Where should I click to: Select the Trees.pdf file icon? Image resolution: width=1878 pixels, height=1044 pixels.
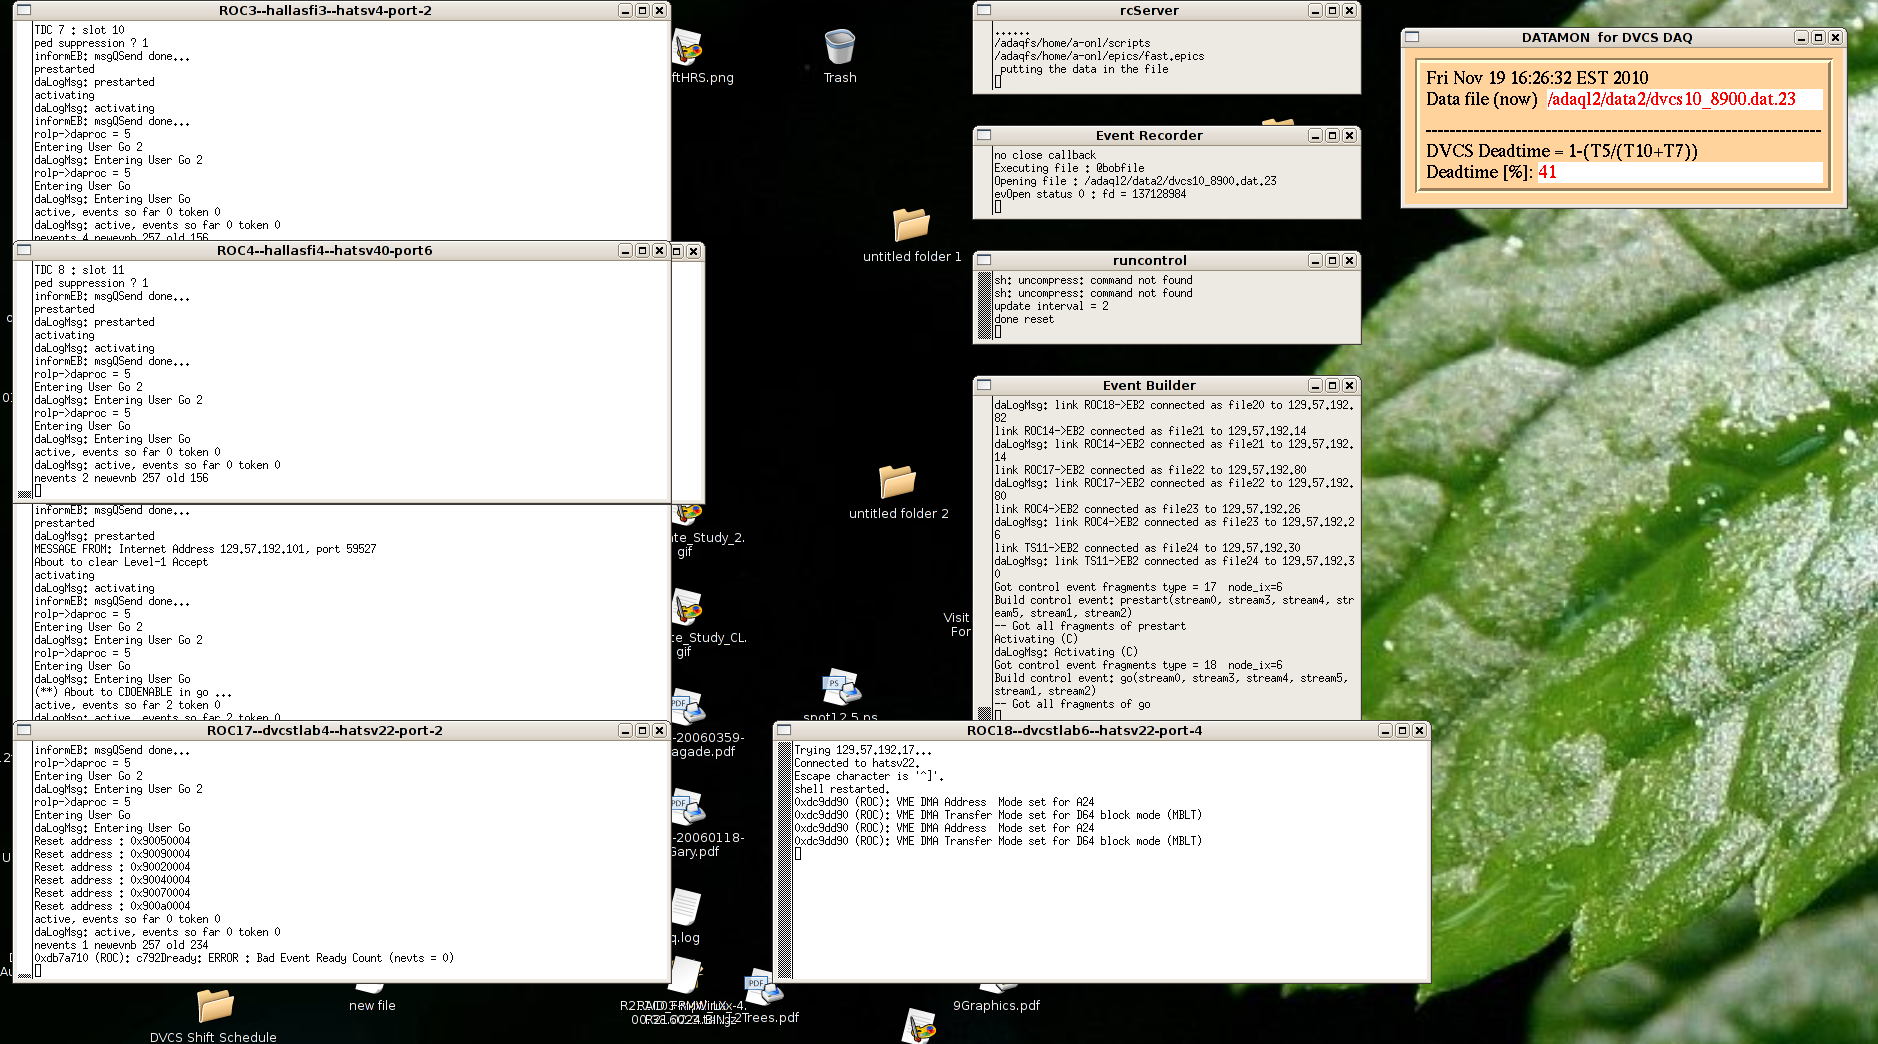(764, 988)
